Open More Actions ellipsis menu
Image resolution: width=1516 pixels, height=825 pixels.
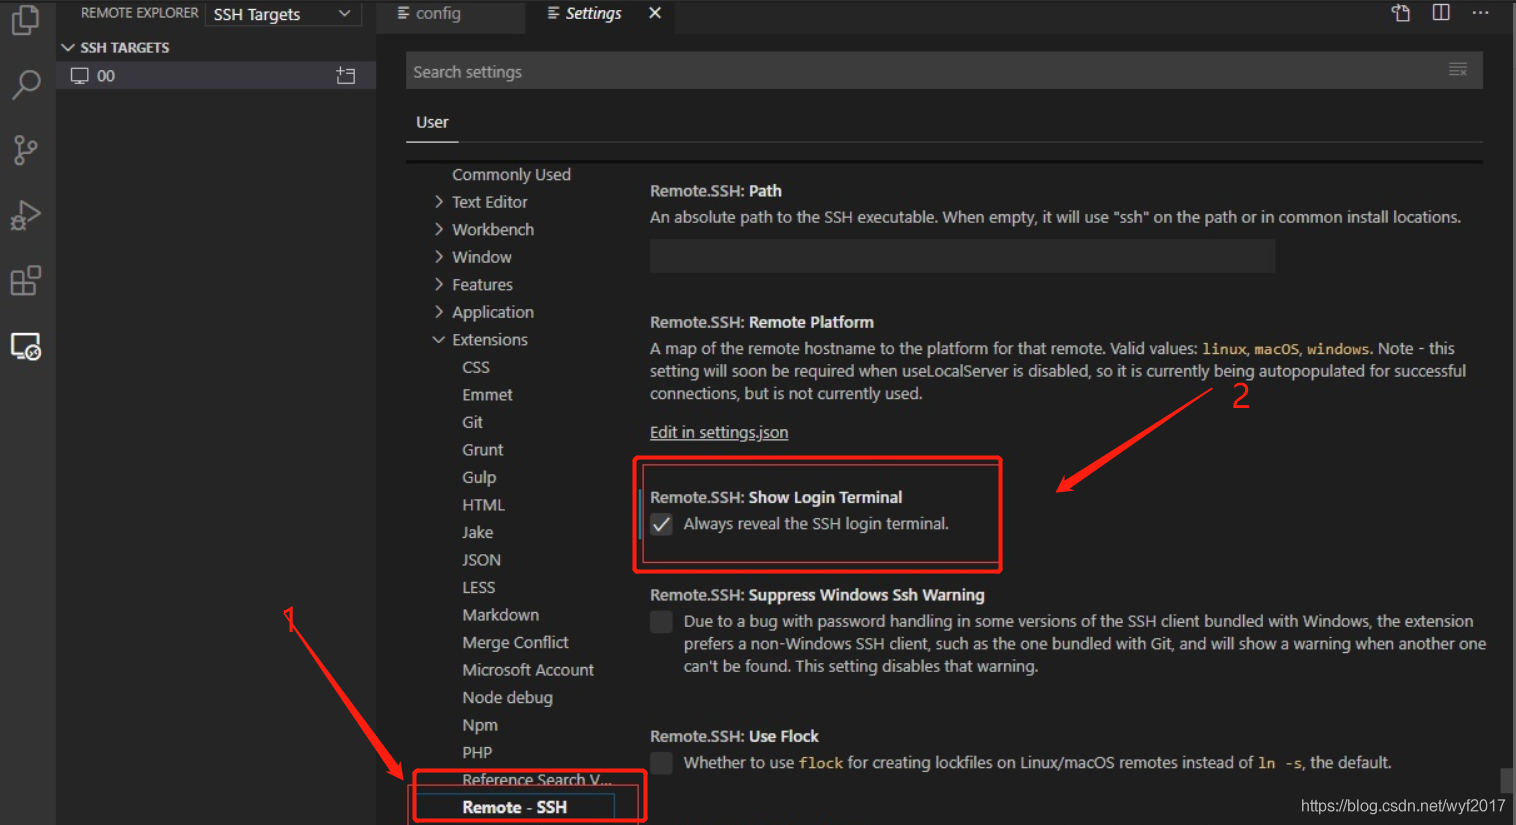1481,13
